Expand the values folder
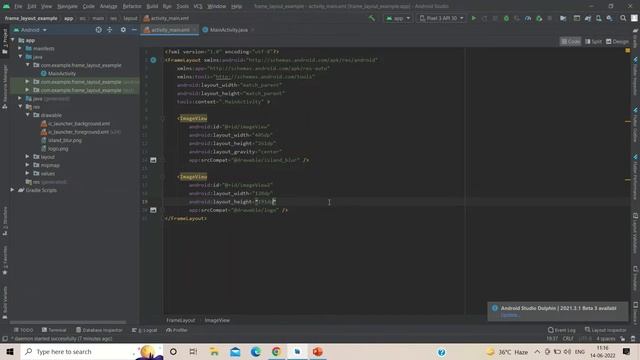This screenshot has height=360, width=640. (28, 173)
